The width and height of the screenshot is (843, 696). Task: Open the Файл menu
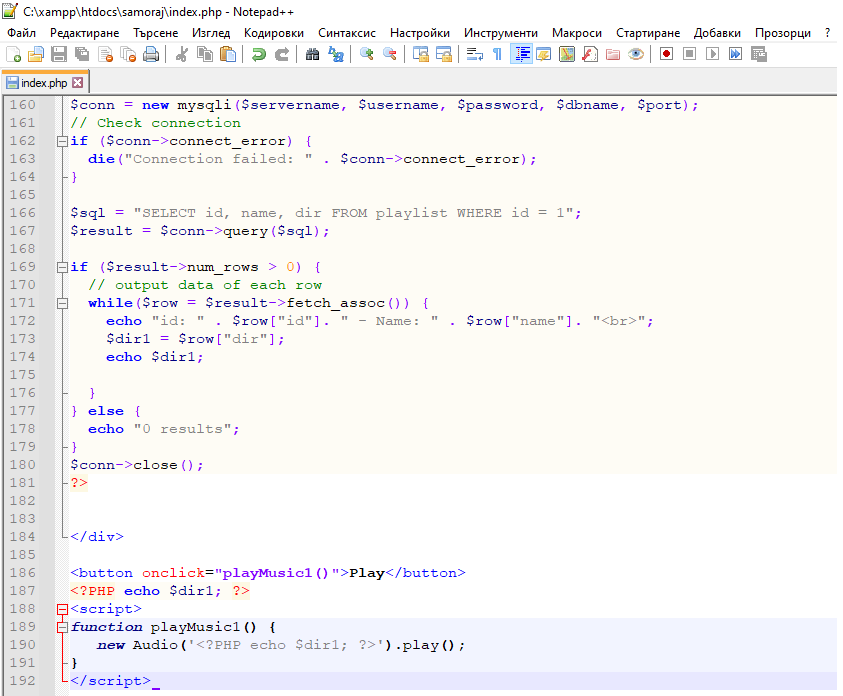[x=22, y=33]
